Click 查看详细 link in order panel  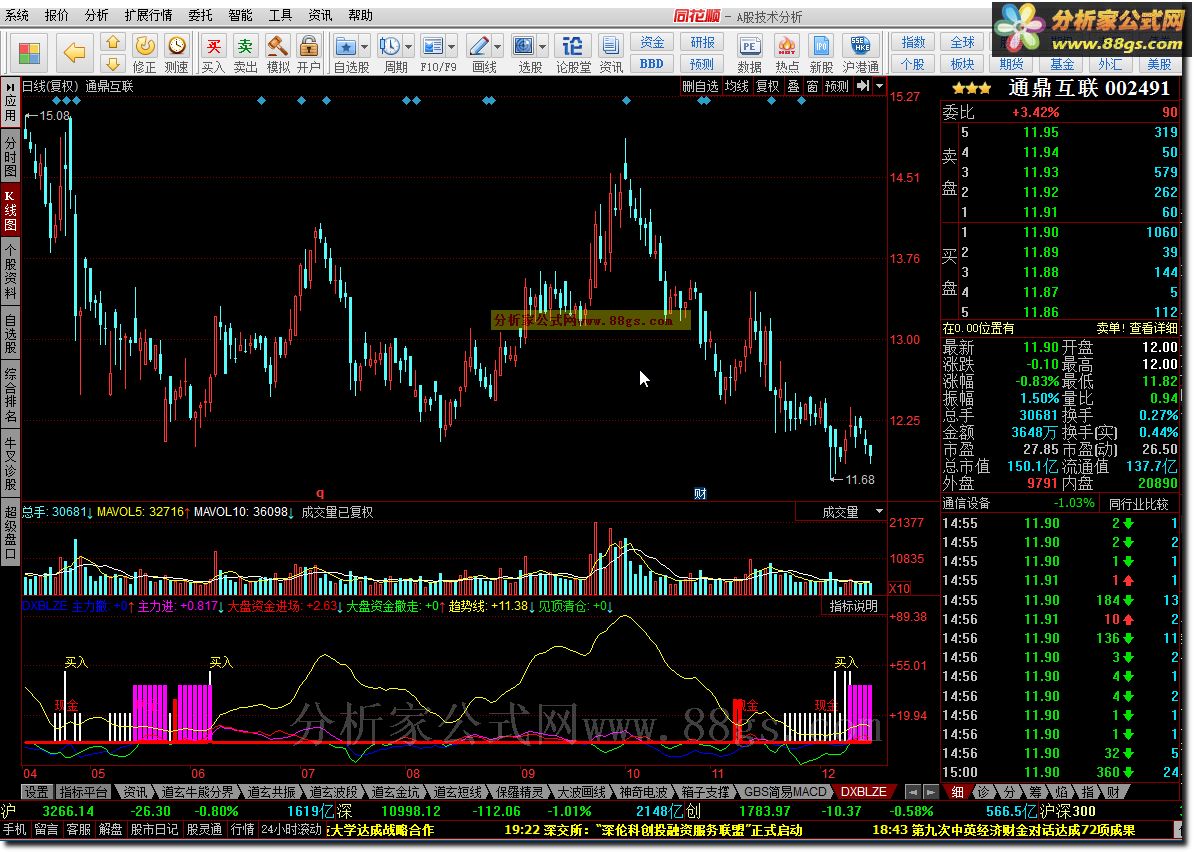(x=1153, y=328)
